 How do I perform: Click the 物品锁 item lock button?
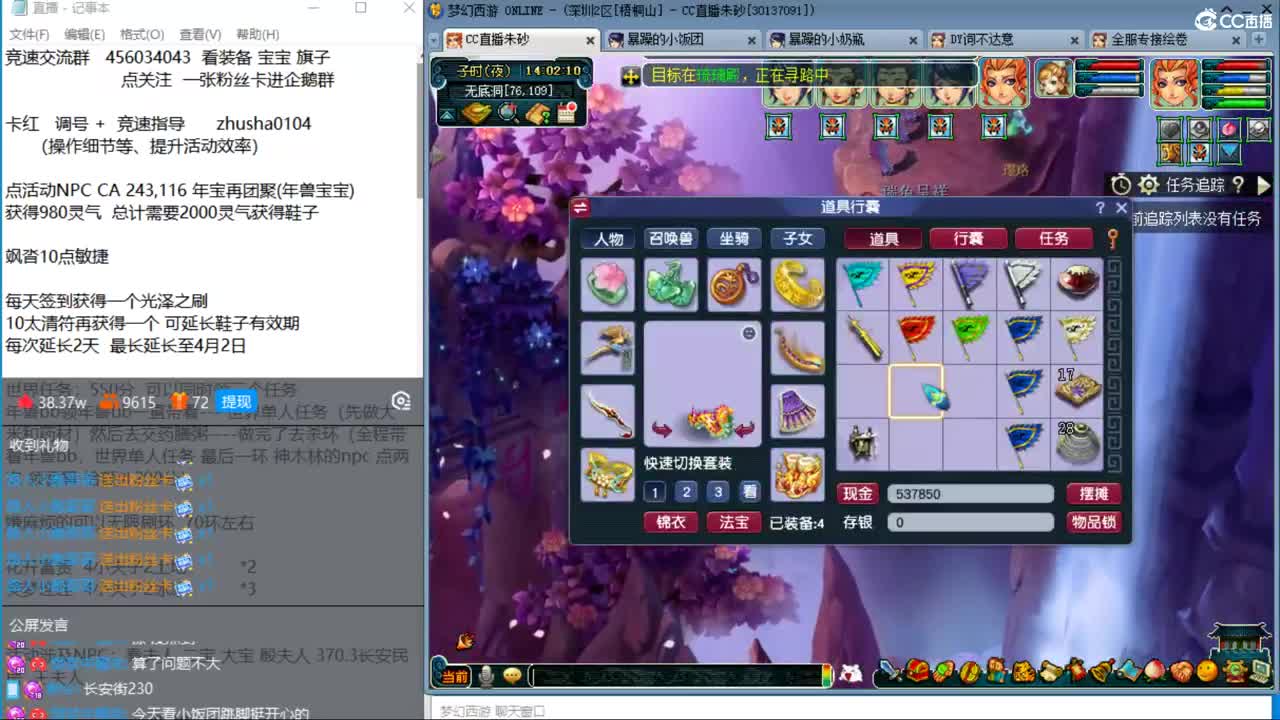1093,522
